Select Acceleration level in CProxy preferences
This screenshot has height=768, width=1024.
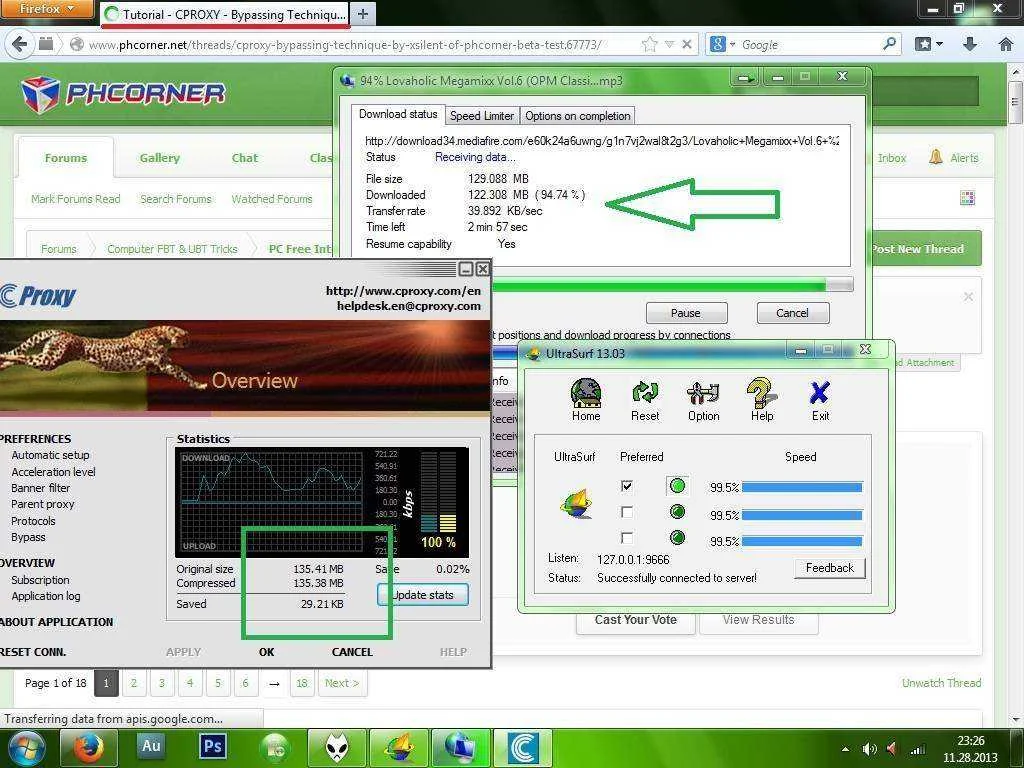click(x=53, y=472)
